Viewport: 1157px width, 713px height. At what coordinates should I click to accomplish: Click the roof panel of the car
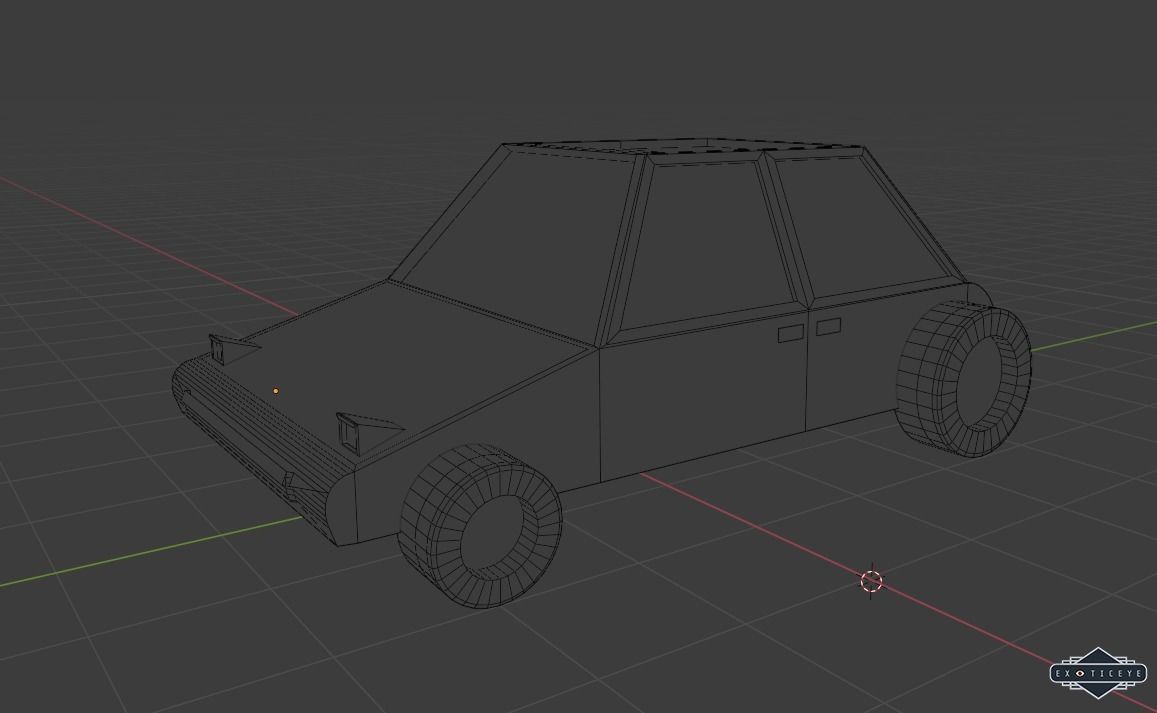pos(686,145)
